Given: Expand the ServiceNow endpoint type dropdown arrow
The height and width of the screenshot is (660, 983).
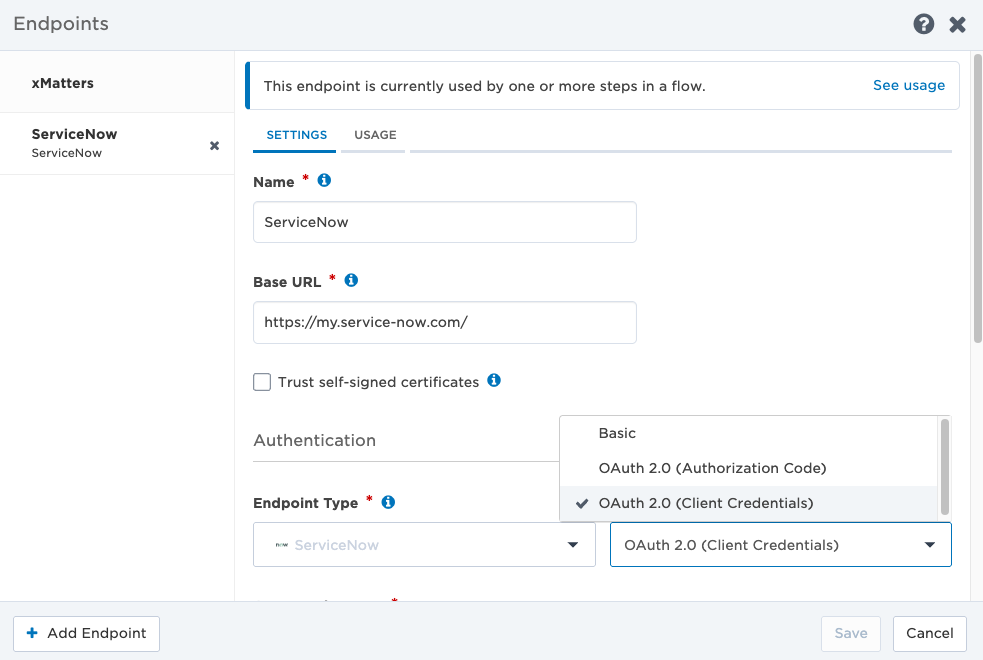Looking at the screenshot, I should (x=572, y=545).
